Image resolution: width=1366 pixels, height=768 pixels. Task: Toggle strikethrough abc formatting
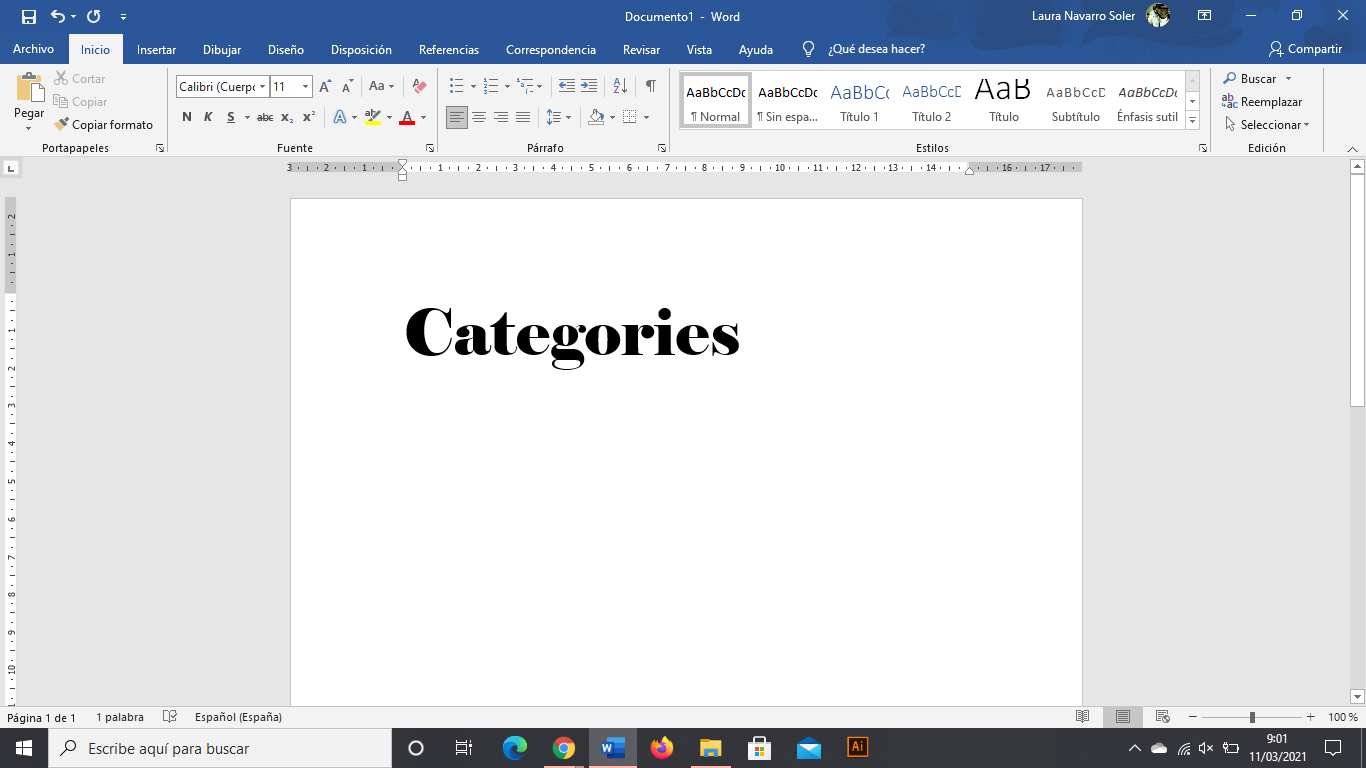(265, 117)
